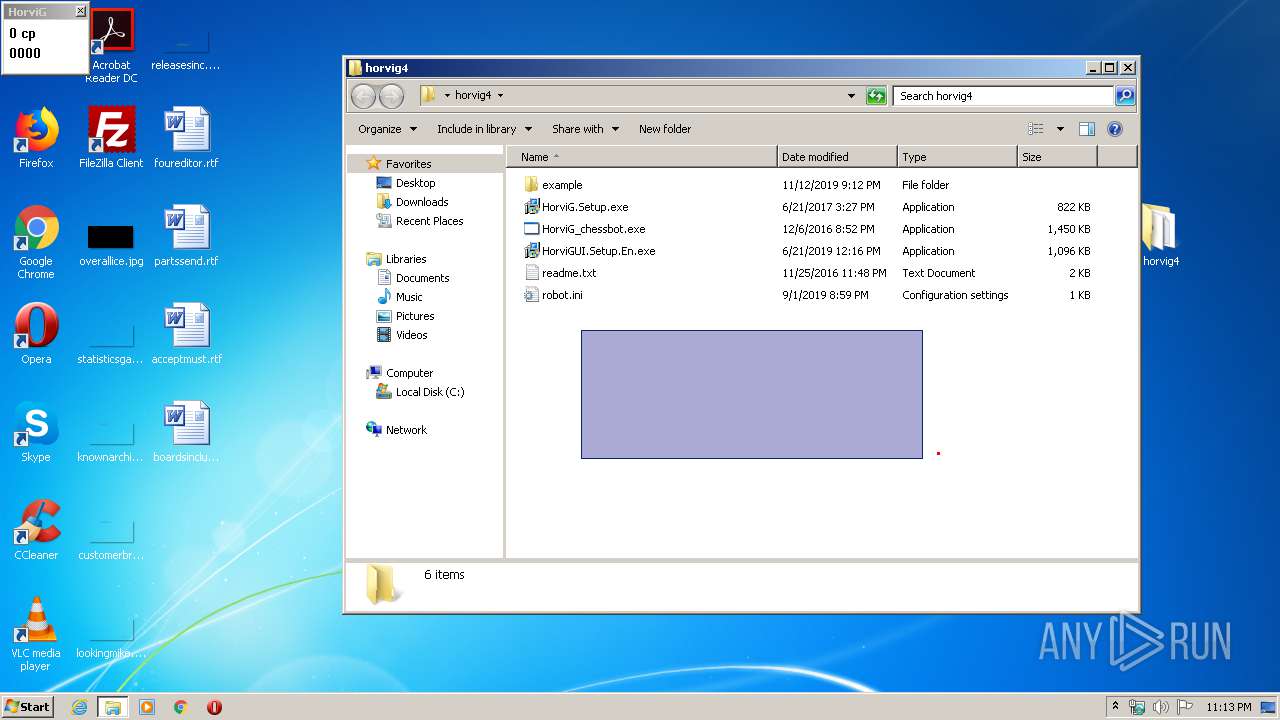Click the Explorer back navigation button
This screenshot has width=1280, height=720.
pos(363,96)
